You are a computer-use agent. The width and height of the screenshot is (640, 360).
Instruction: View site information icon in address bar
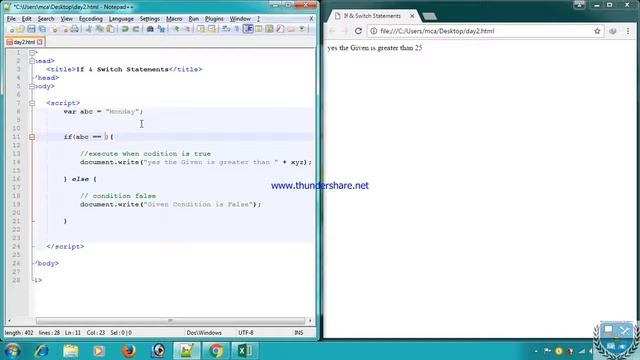(373, 31)
